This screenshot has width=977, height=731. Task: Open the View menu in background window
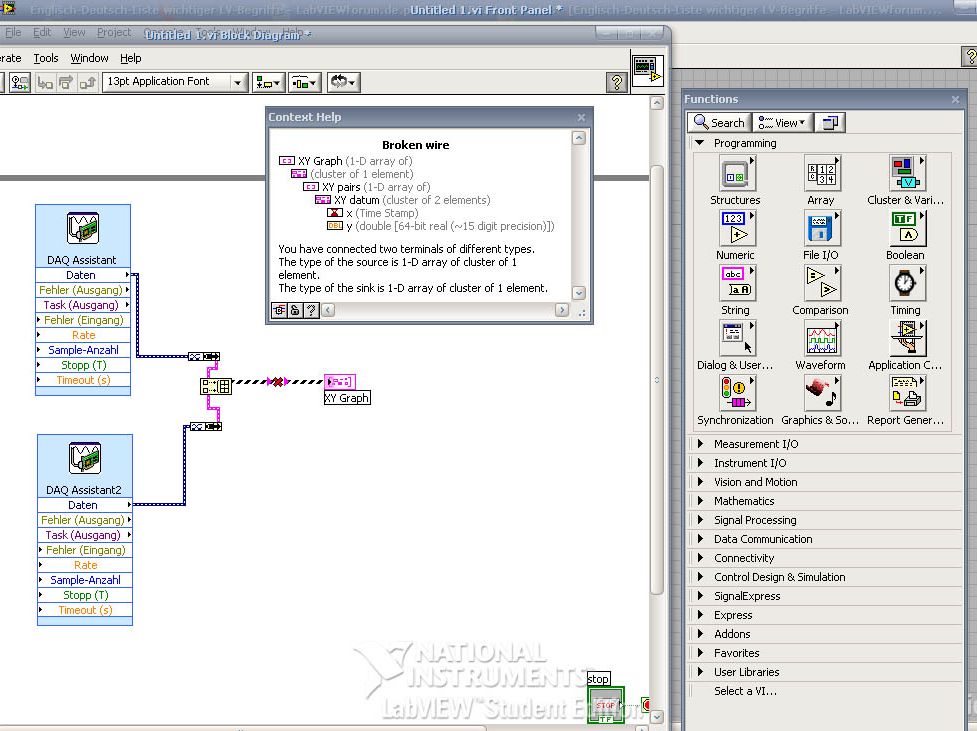point(74,32)
